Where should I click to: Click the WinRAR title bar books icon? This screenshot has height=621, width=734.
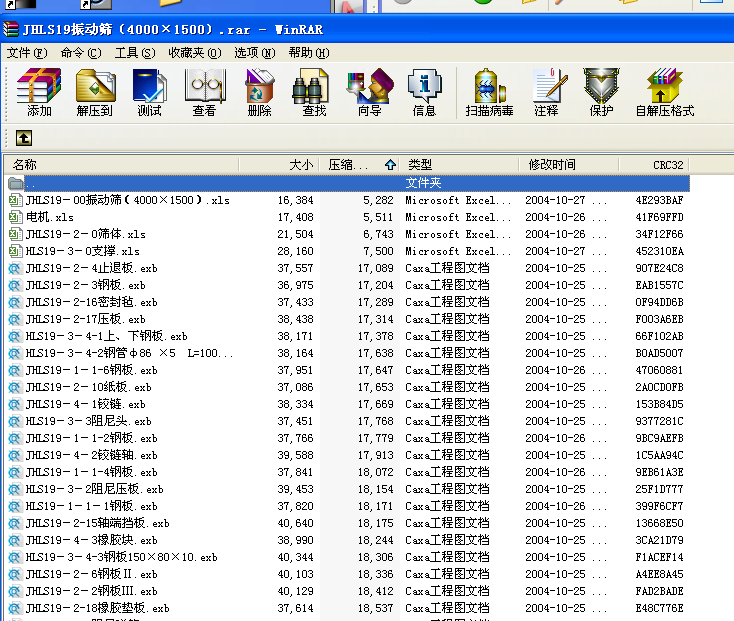pyautogui.click(x=11, y=29)
